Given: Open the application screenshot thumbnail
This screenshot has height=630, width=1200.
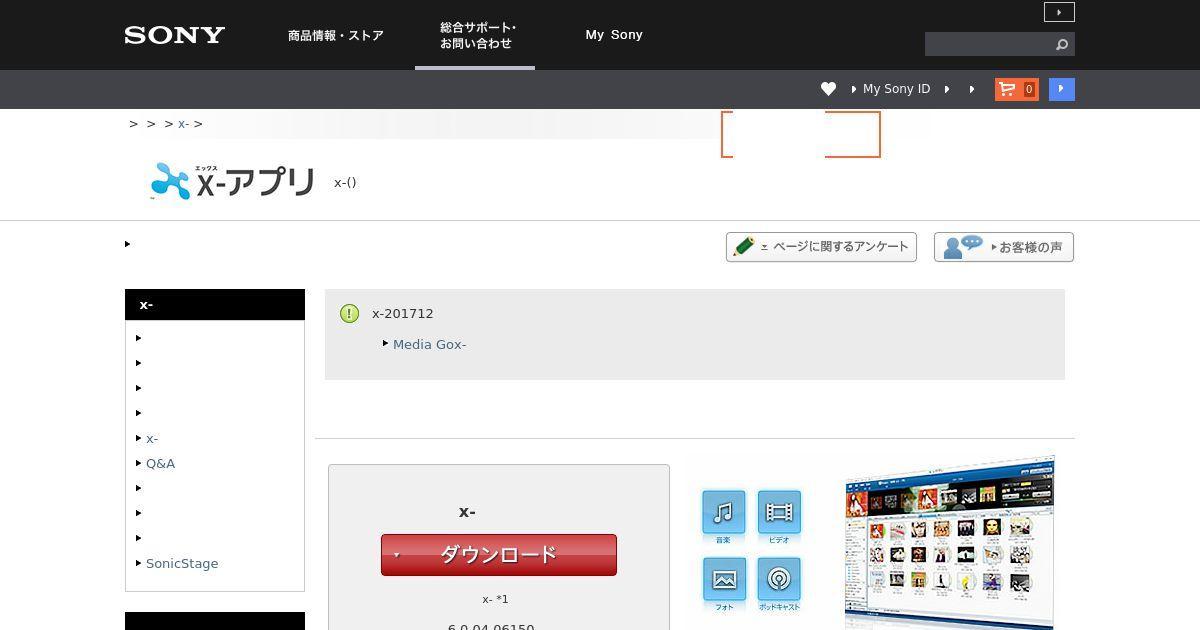Looking at the screenshot, I should pos(949,543).
